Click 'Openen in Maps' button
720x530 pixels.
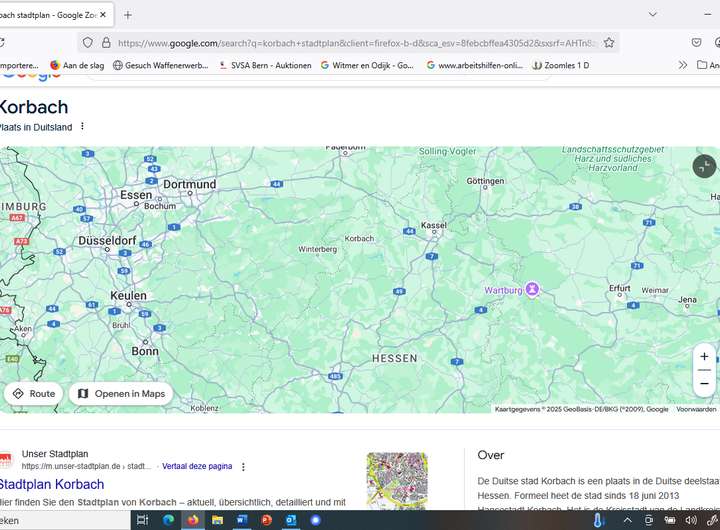coord(121,394)
